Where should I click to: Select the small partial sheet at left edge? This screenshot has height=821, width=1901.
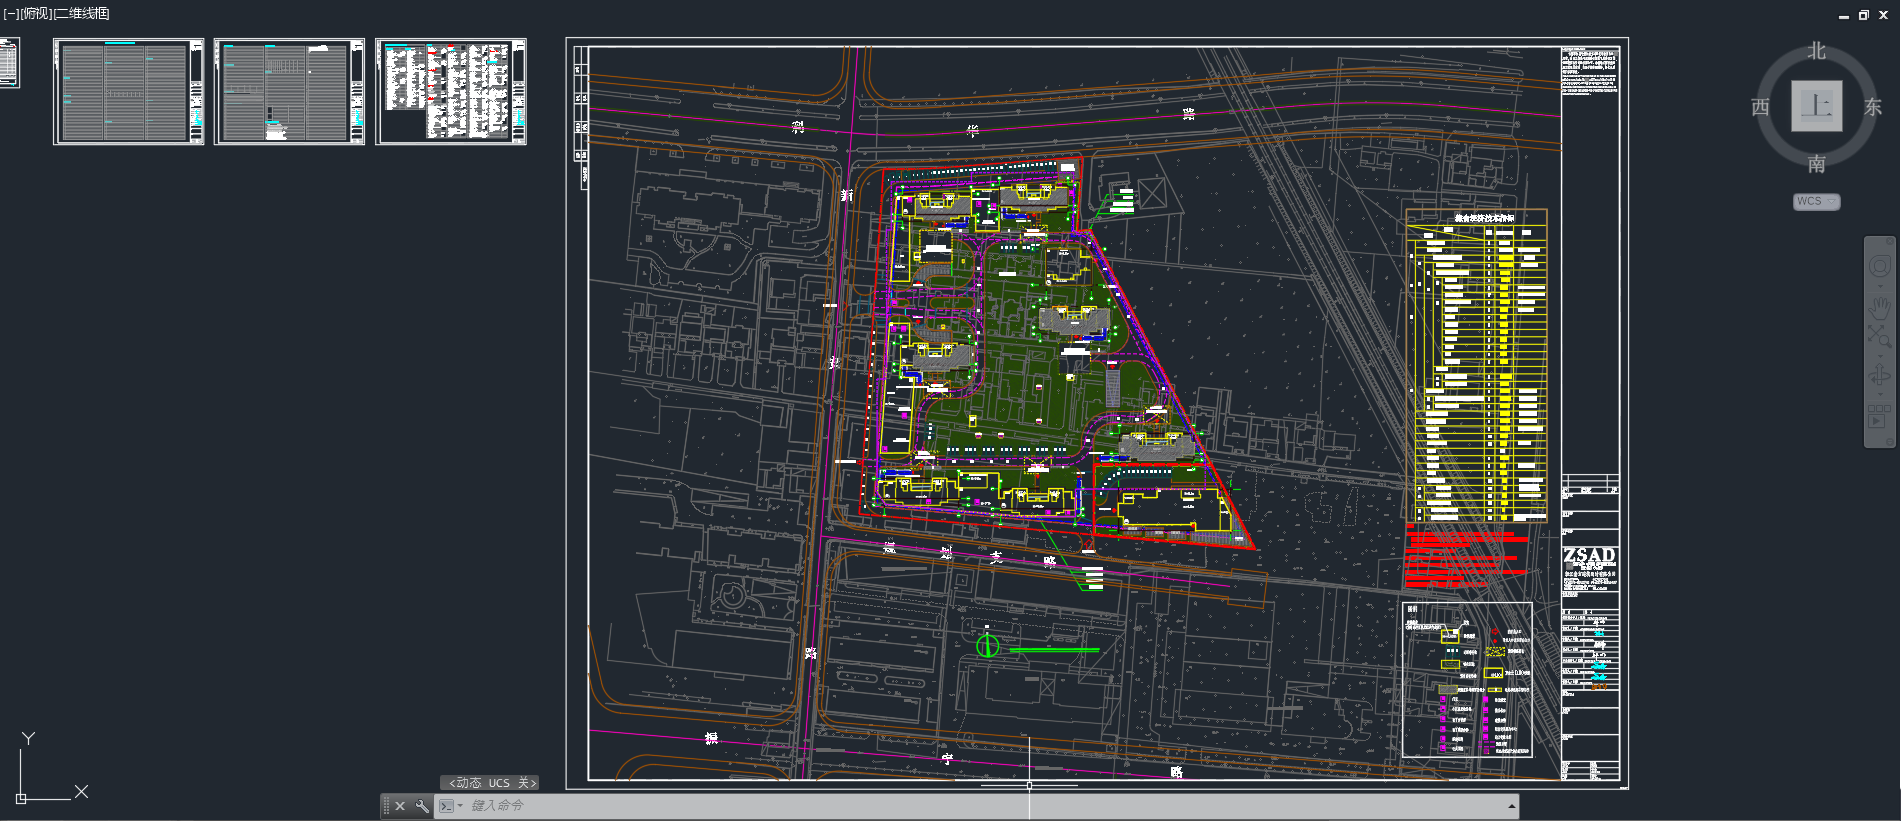tap(9, 63)
